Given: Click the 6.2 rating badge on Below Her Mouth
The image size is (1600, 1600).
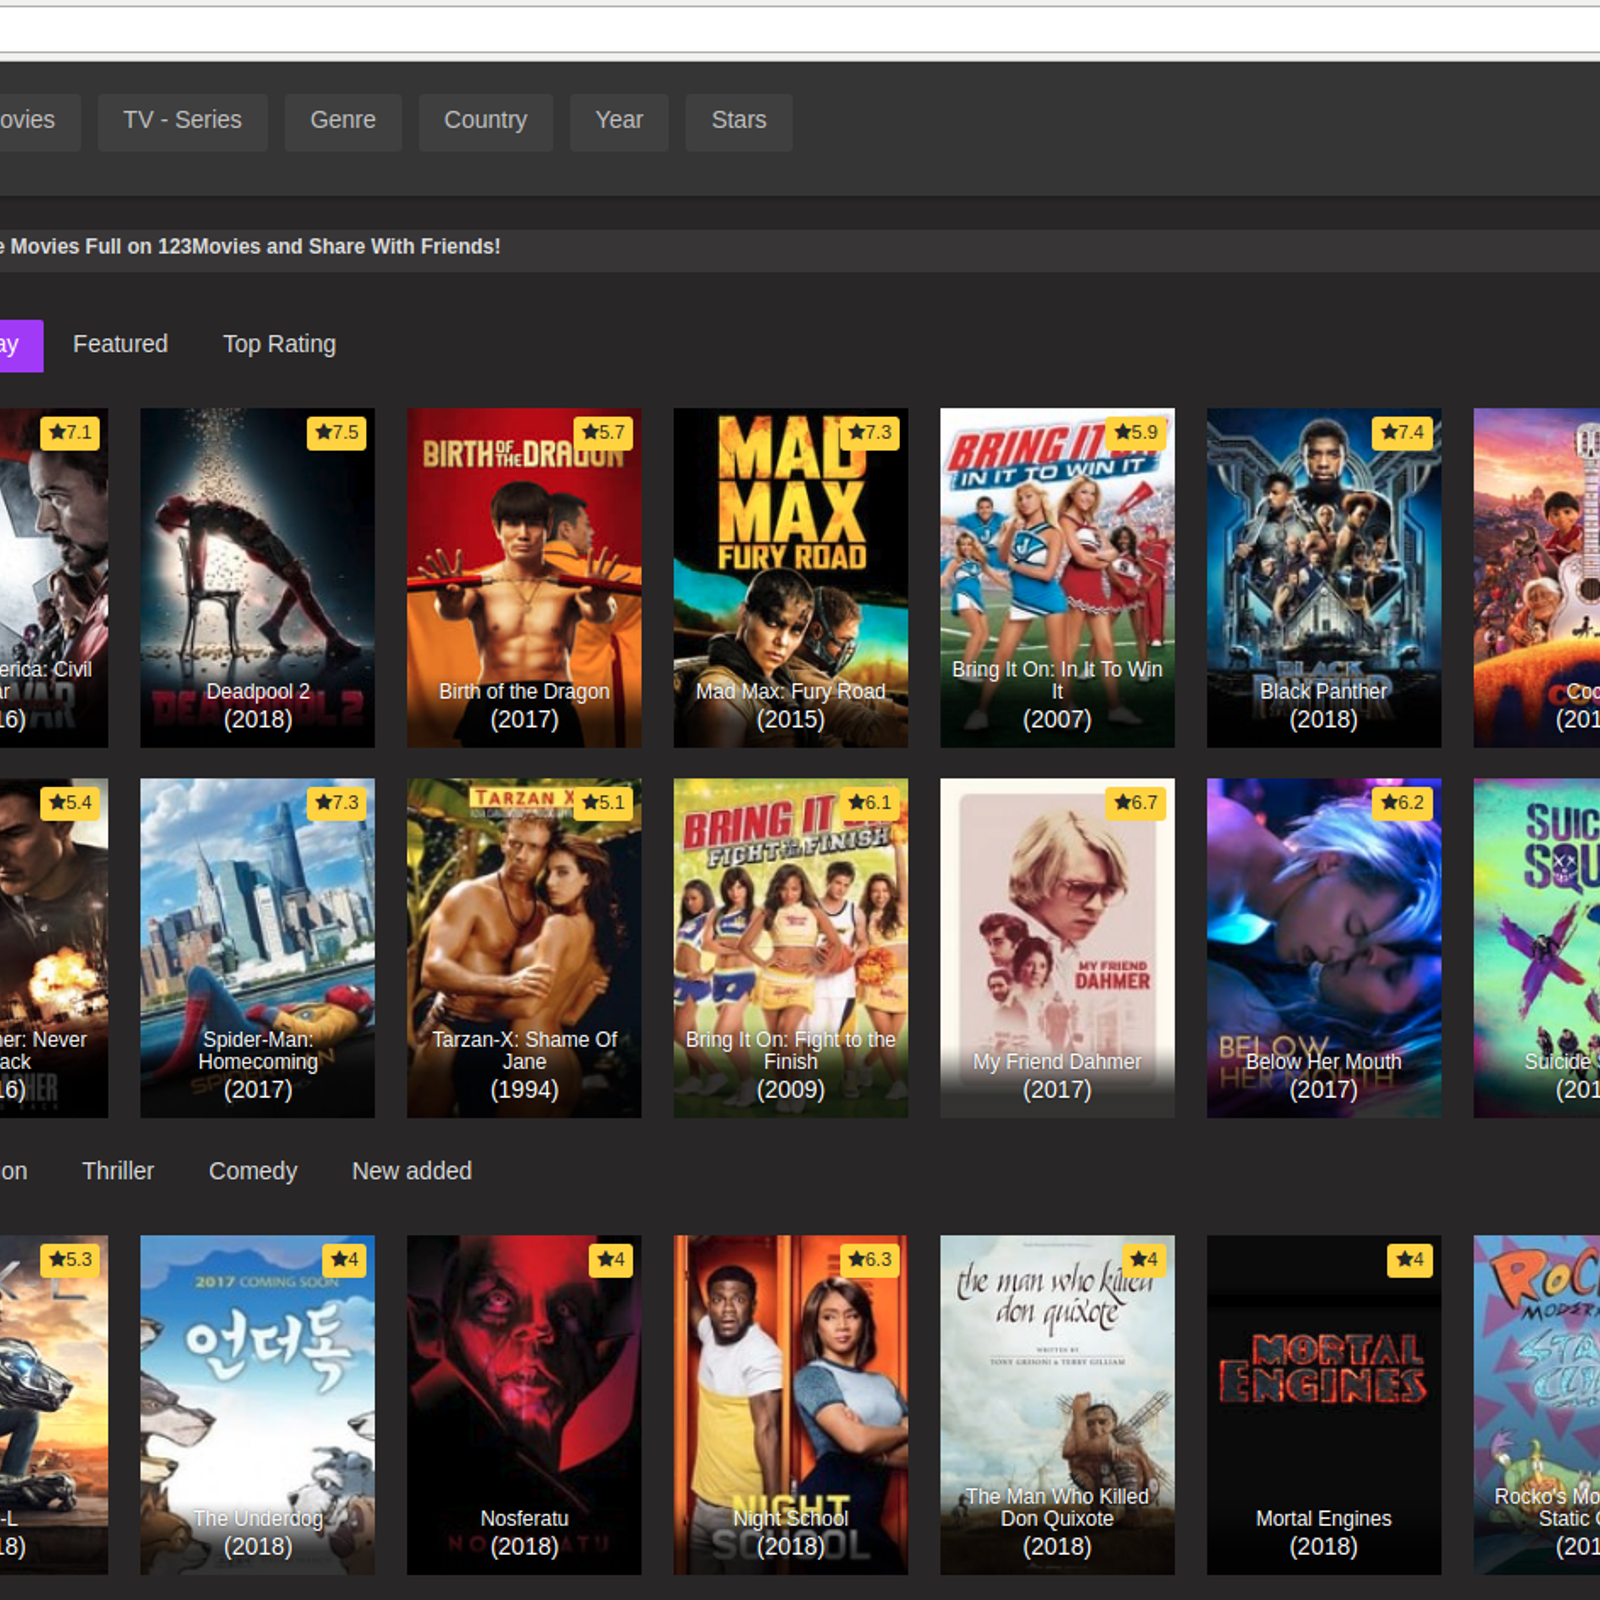Looking at the screenshot, I should 1403,803.
